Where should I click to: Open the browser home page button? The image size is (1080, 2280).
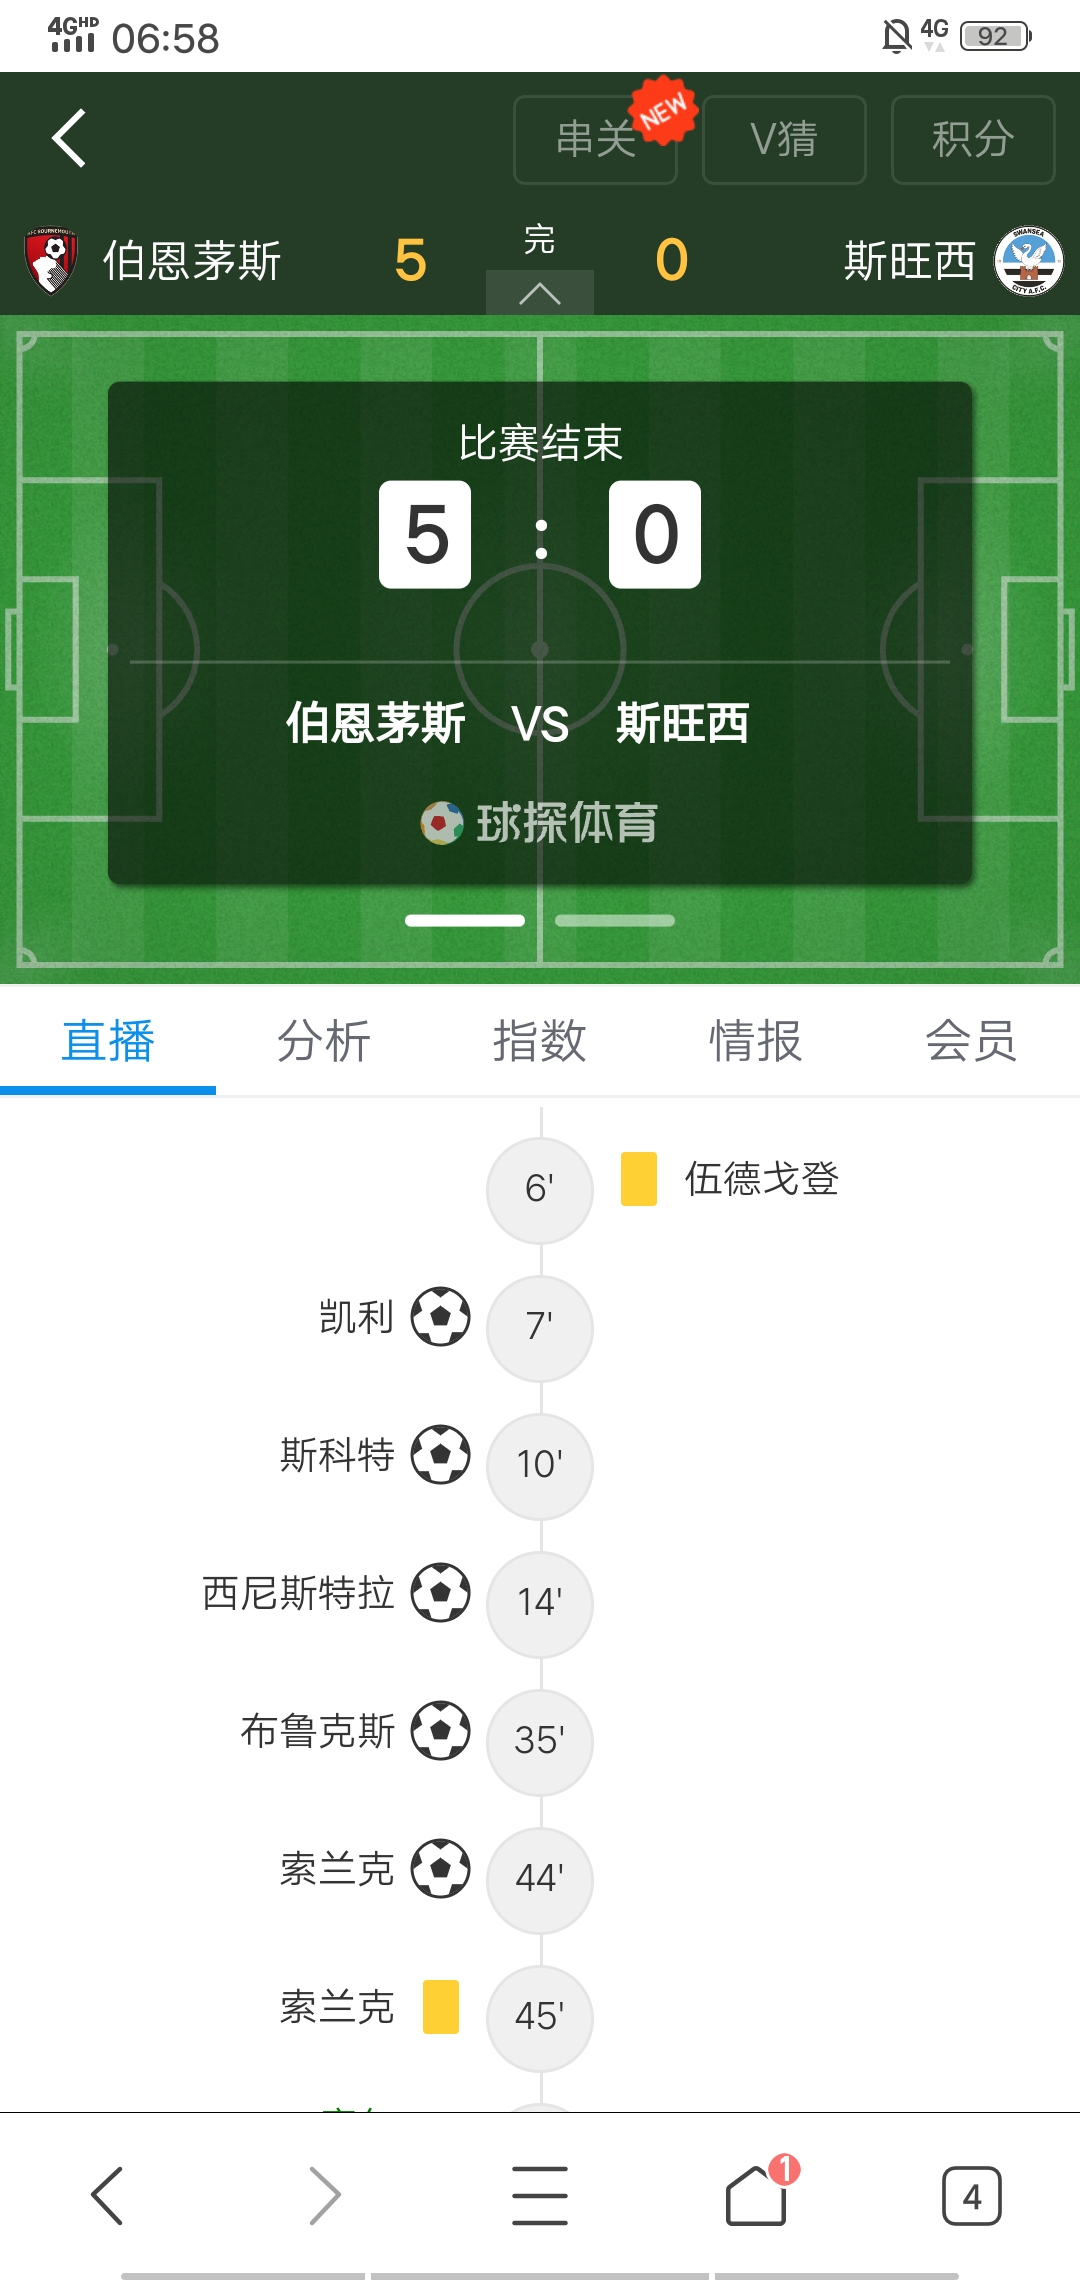756,2195
